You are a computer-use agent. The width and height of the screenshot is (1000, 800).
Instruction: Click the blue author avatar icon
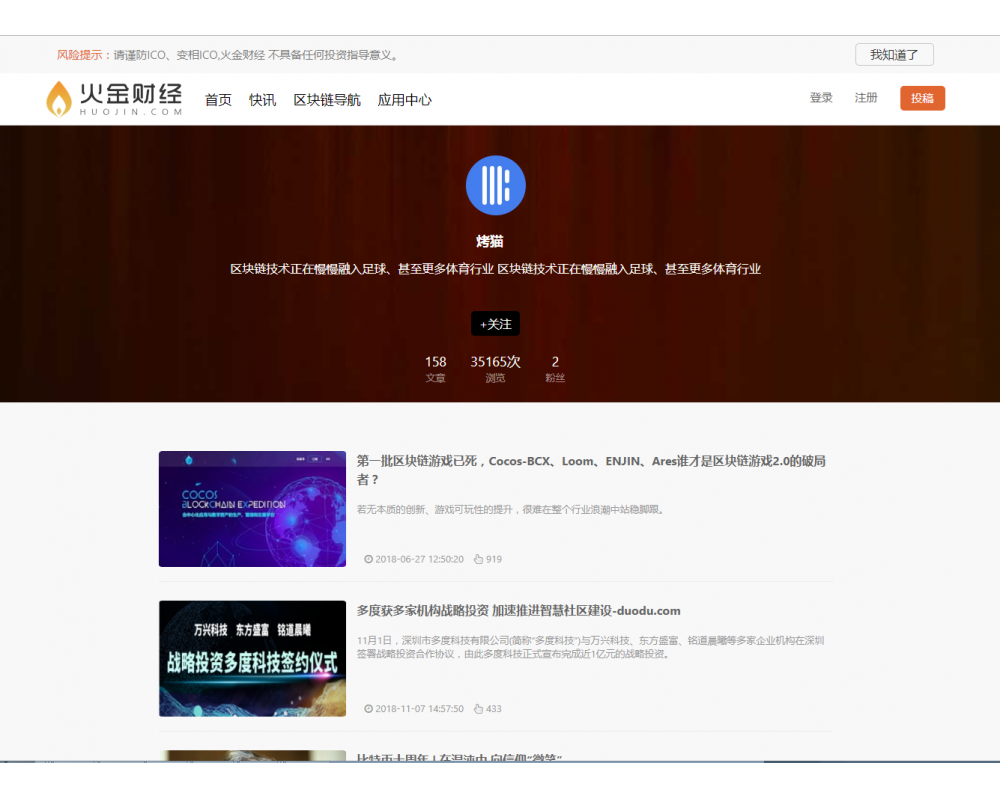(x=496, y=186)
